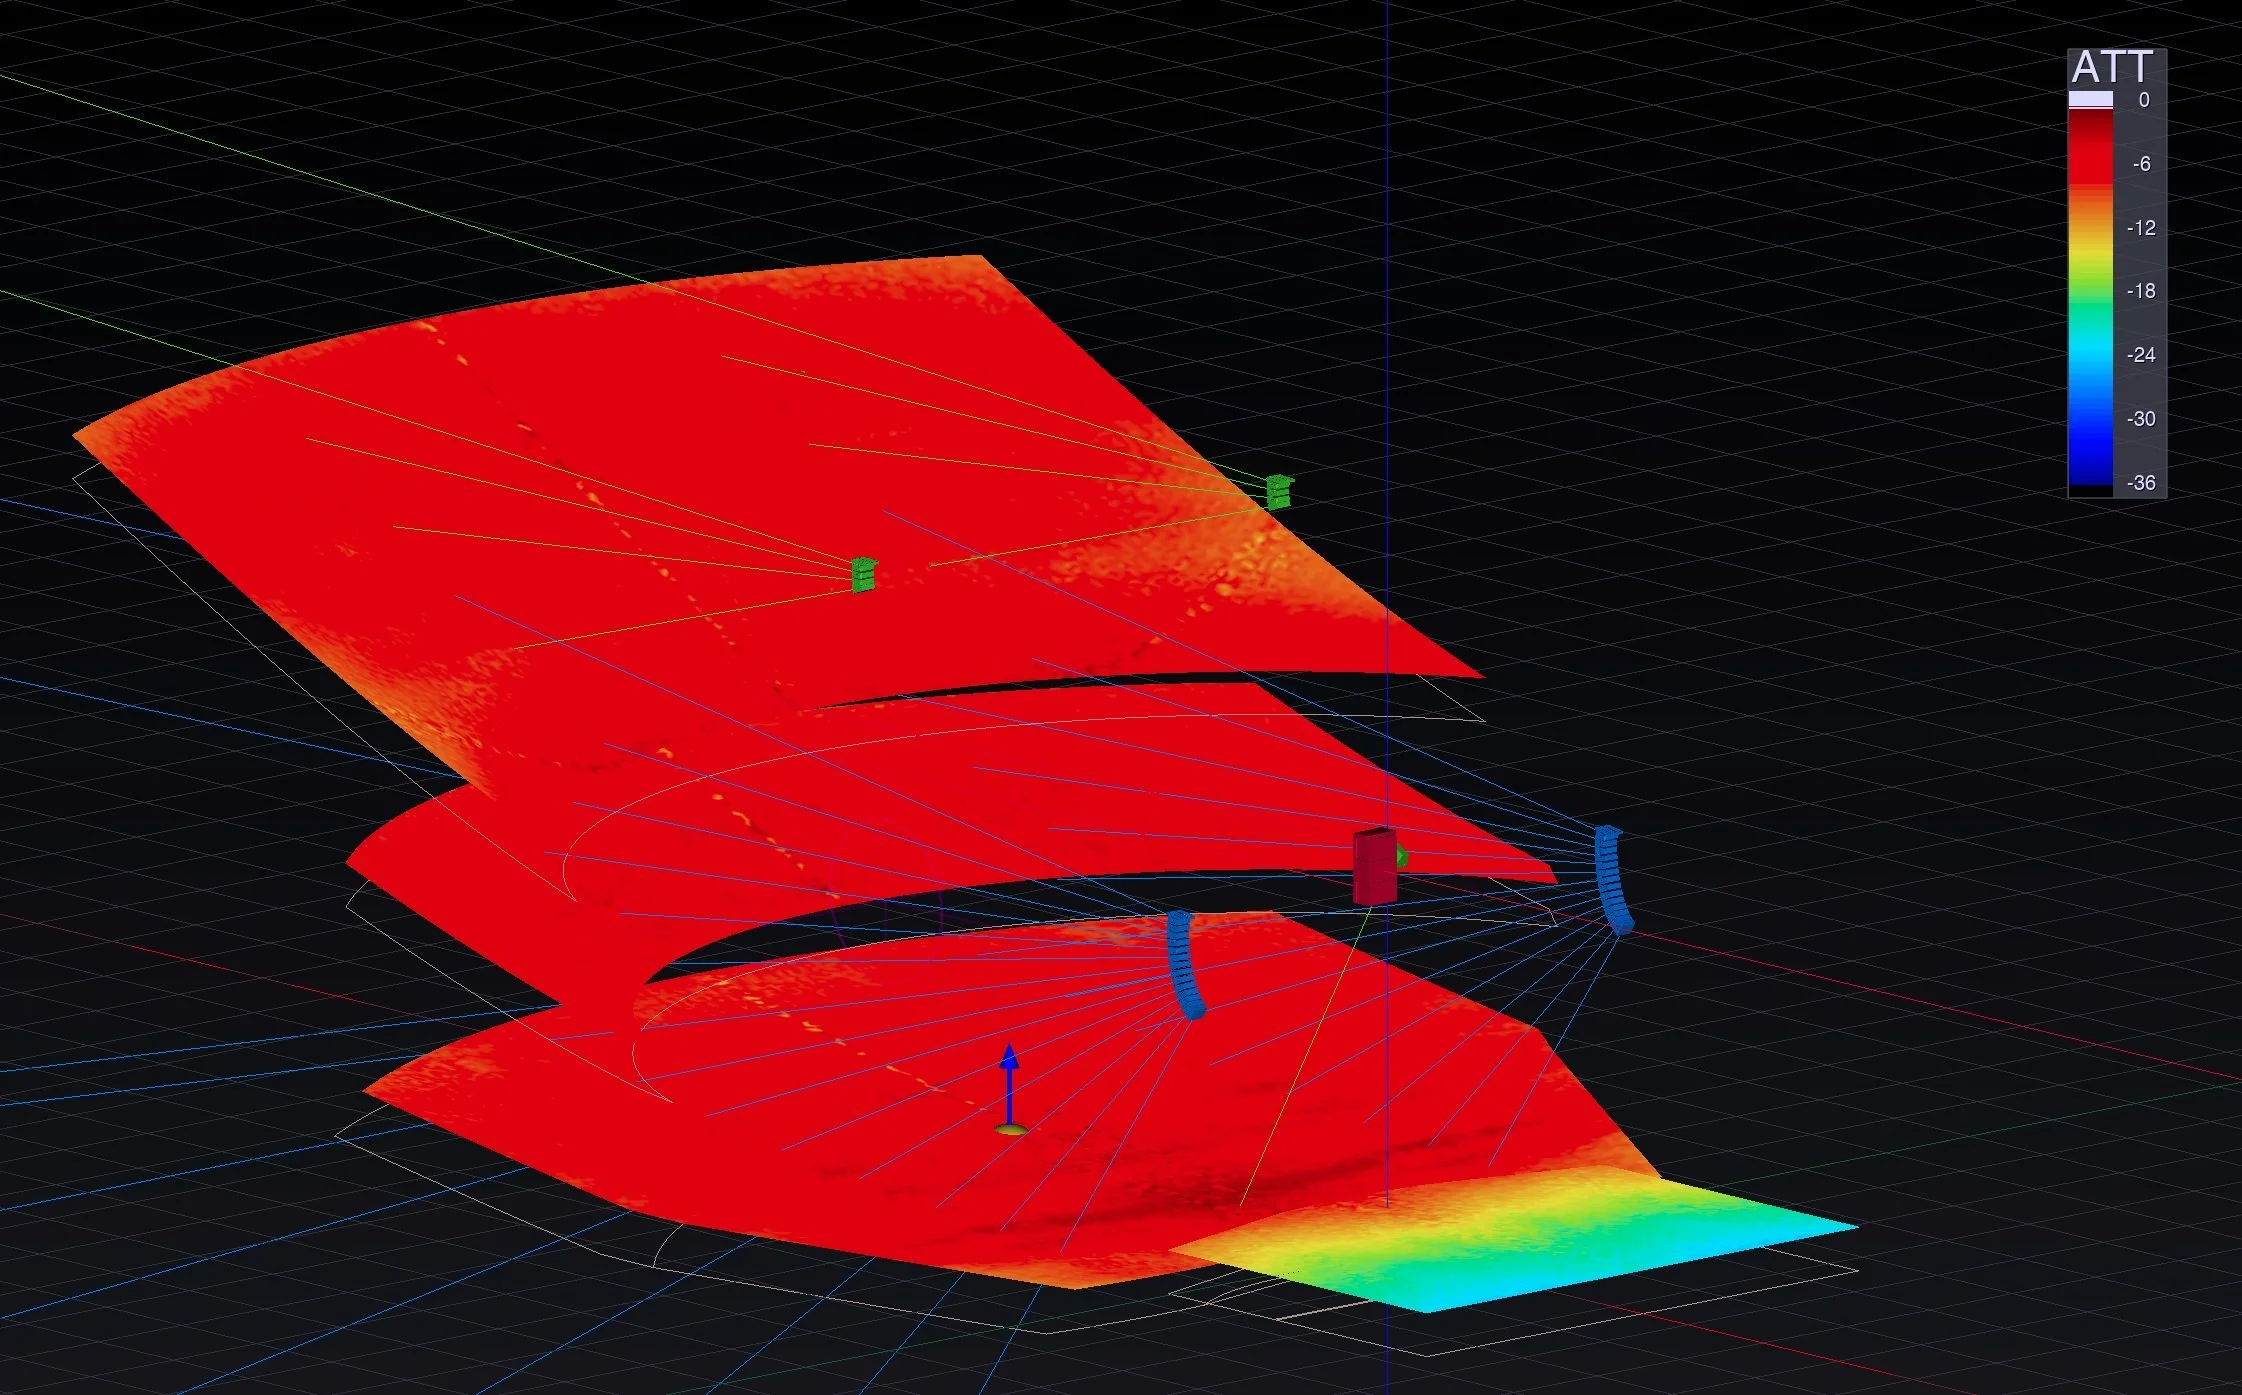Click the white swatch above the scale
2242x1395 pixels.
point(2090,99)
